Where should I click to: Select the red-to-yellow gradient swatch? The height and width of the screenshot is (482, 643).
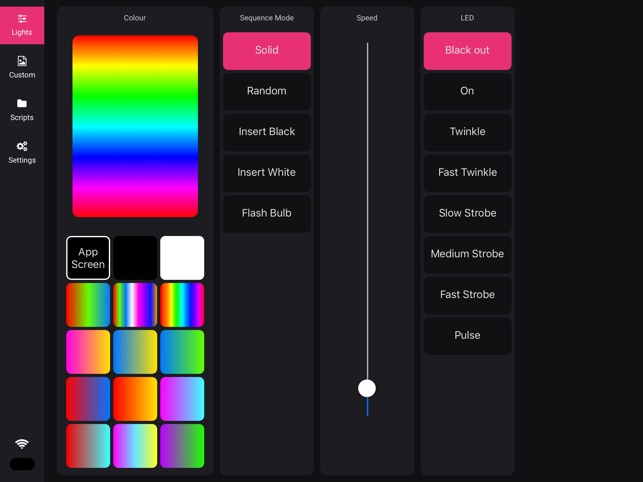pos(135,399)
